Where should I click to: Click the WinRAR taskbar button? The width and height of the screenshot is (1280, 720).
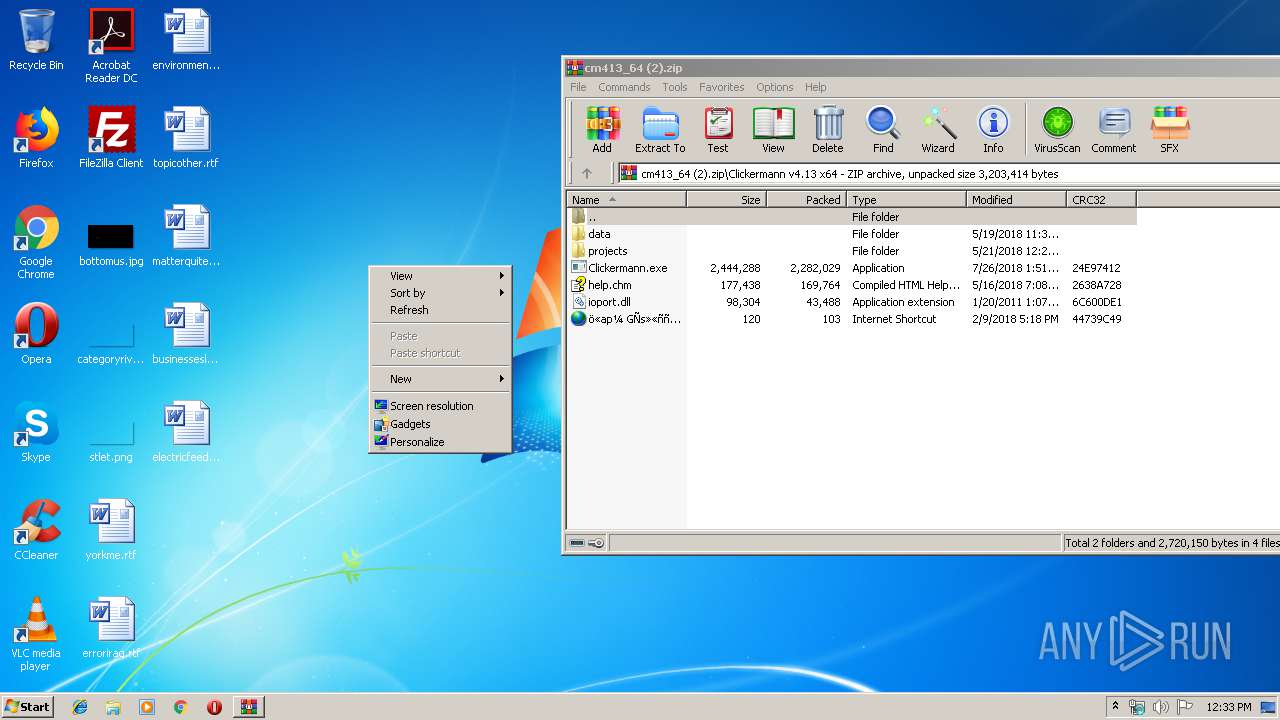pyautogui.click(x=249, y=707)
